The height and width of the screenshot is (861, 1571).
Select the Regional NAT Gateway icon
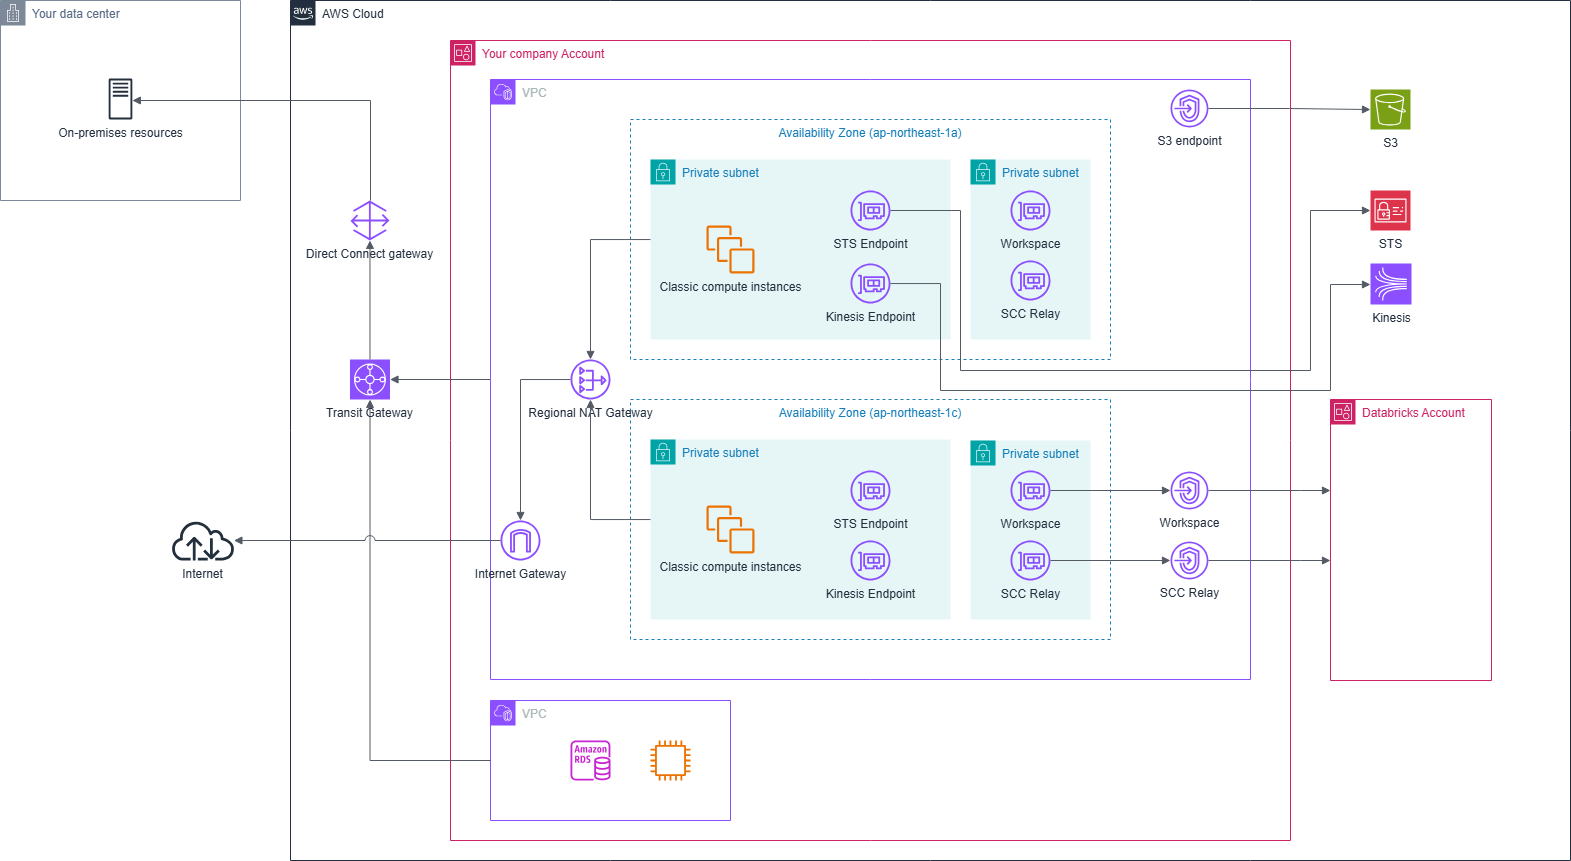click(590, 380)
